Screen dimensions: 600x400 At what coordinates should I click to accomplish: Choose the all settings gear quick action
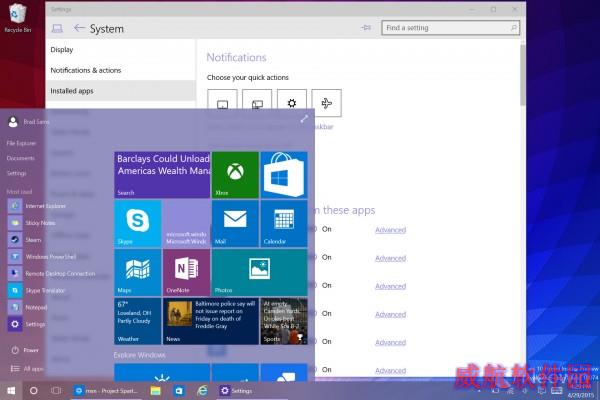click(292, 103)
